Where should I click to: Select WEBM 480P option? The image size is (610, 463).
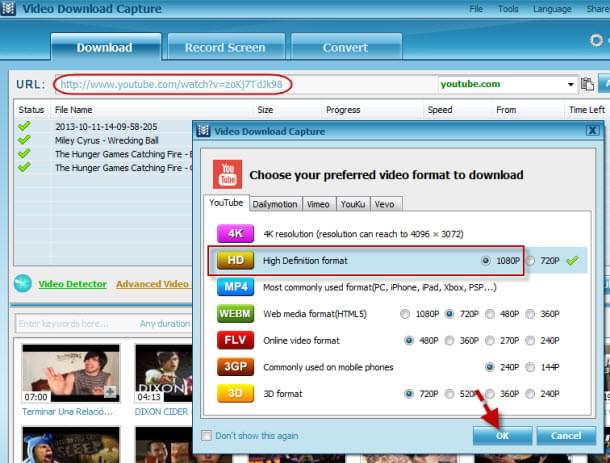click(490, 314)
